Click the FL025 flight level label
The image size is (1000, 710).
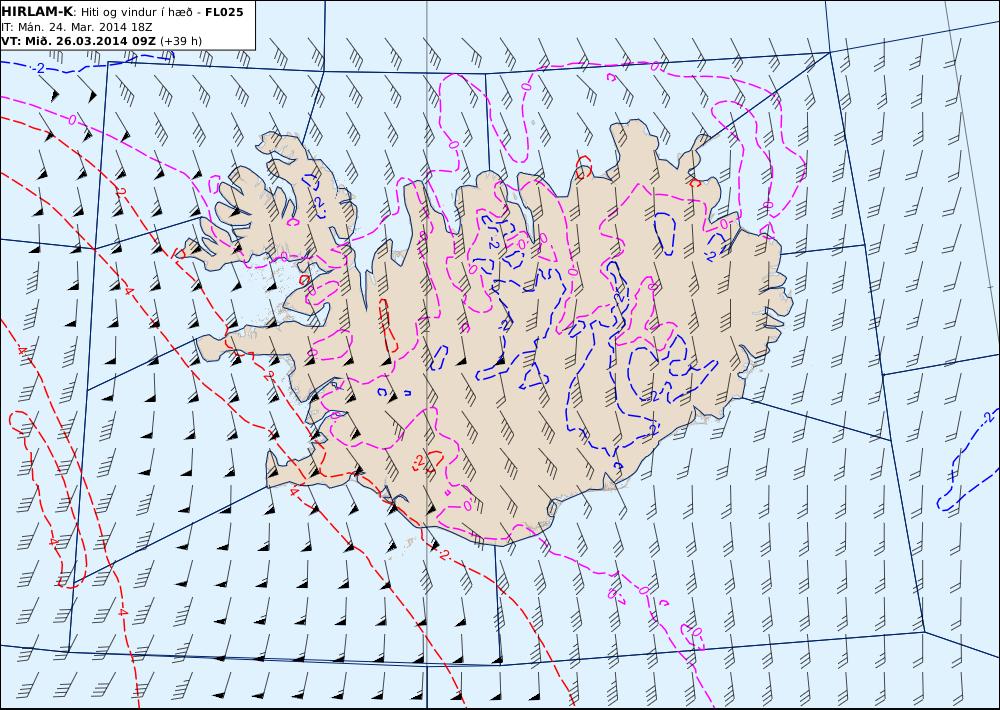point(224,12)
